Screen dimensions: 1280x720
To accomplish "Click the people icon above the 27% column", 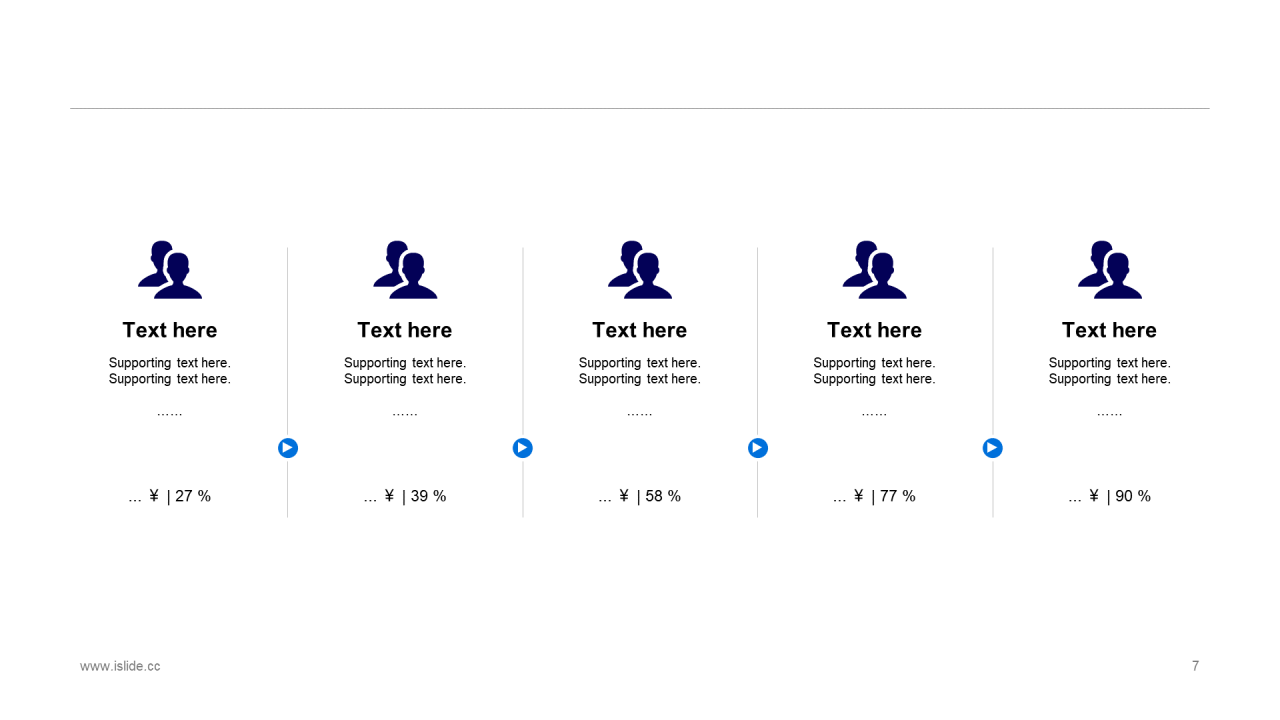I will tap(170, 270).
